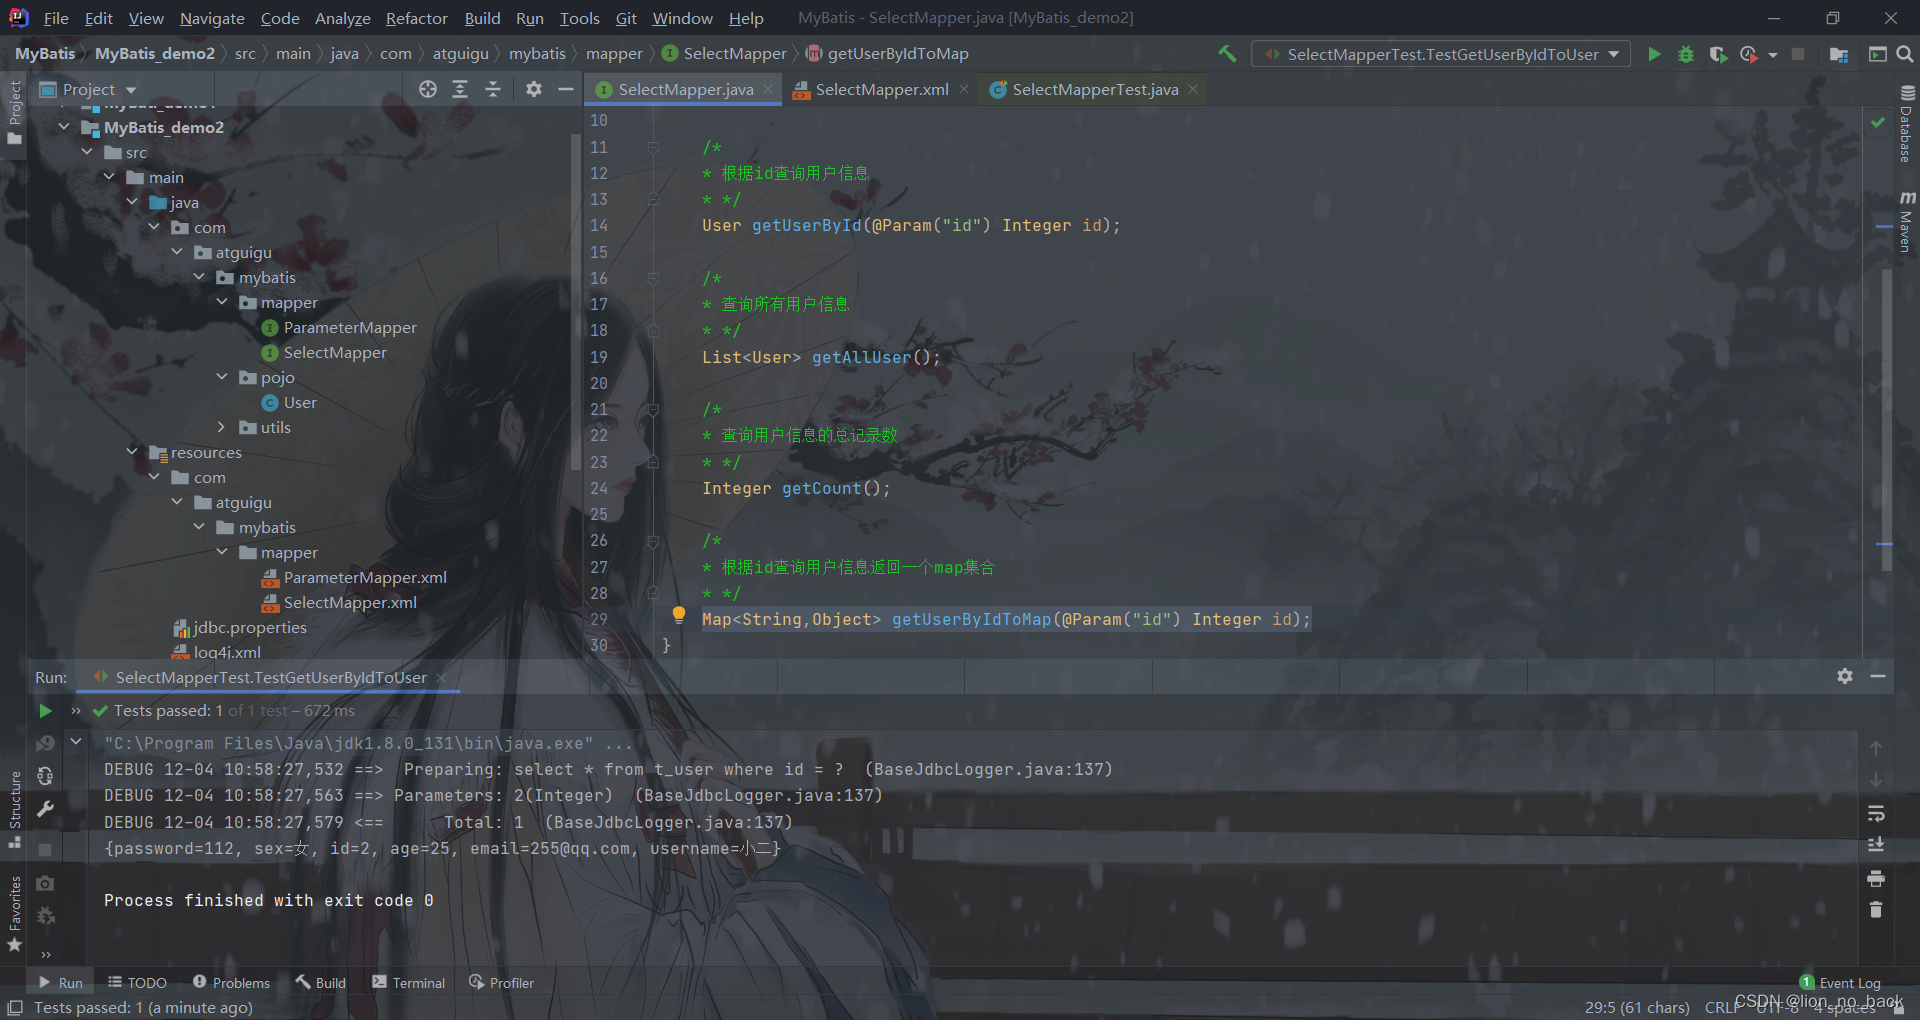Image resolution: width=1920 pixels, height=1020 pixels.
Task: Rerun test with green play icon in Run panel
Action: coord(45,711)
